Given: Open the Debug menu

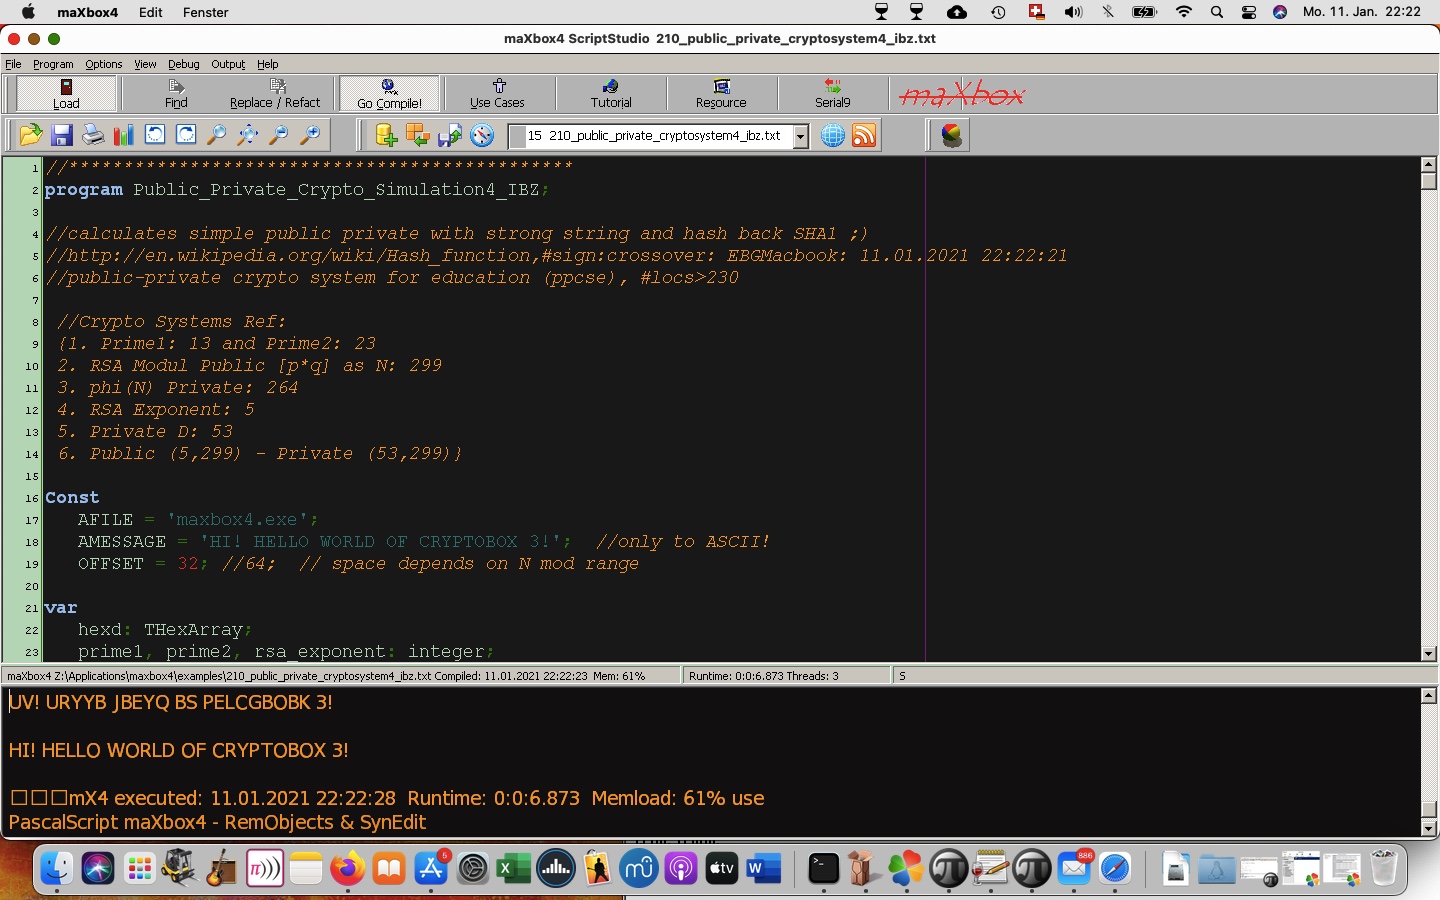Looking at the screenshot, I should 183,64.
